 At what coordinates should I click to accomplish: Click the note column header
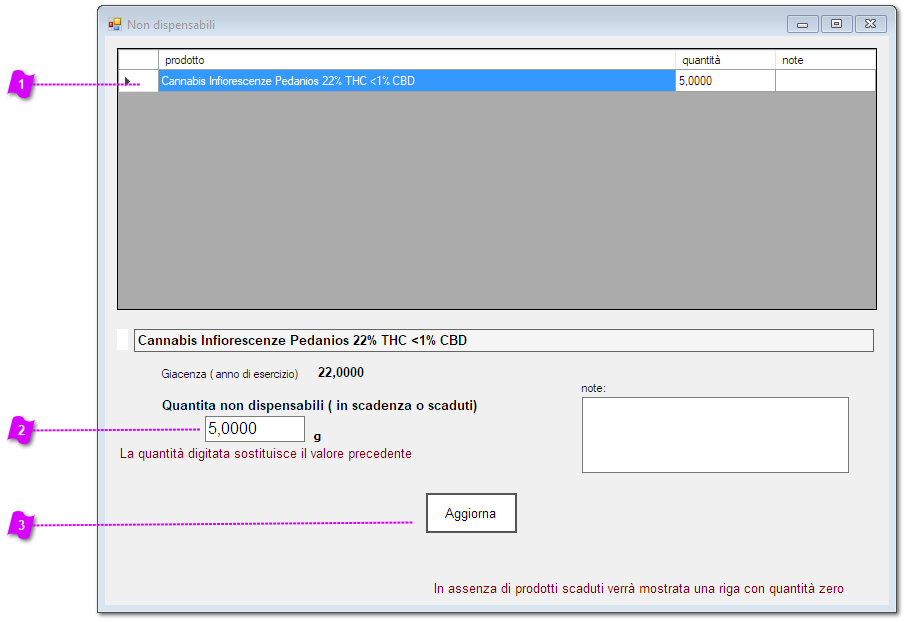point(825,60)
